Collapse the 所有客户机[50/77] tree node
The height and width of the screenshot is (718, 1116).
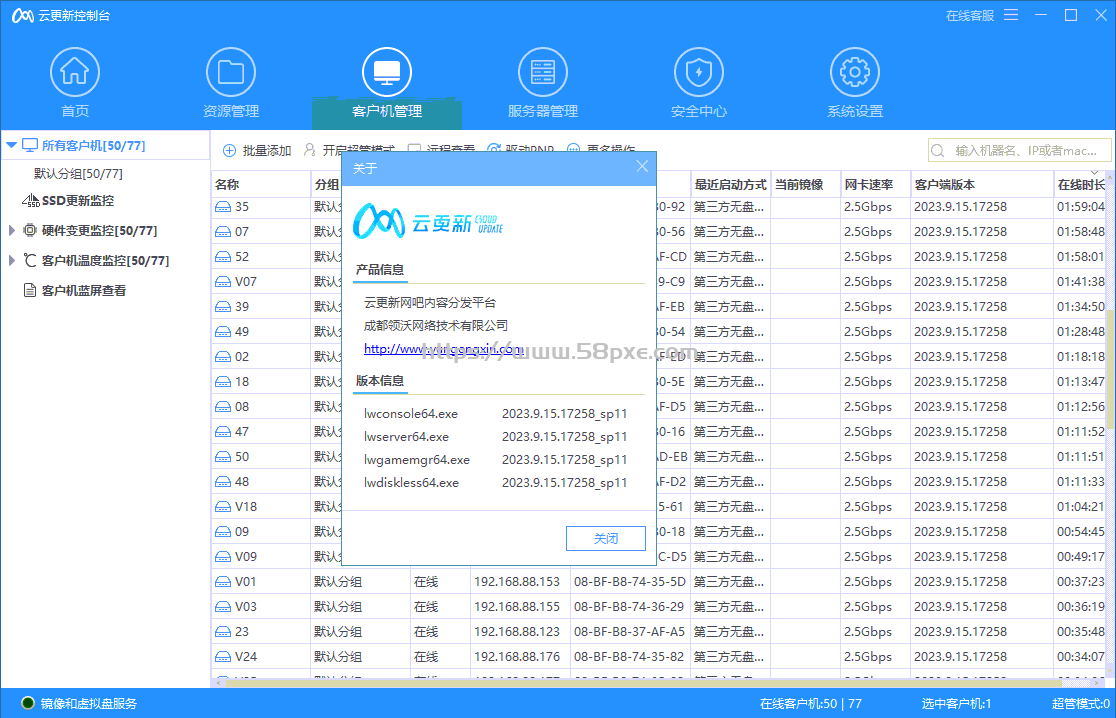tap(11, 145)
